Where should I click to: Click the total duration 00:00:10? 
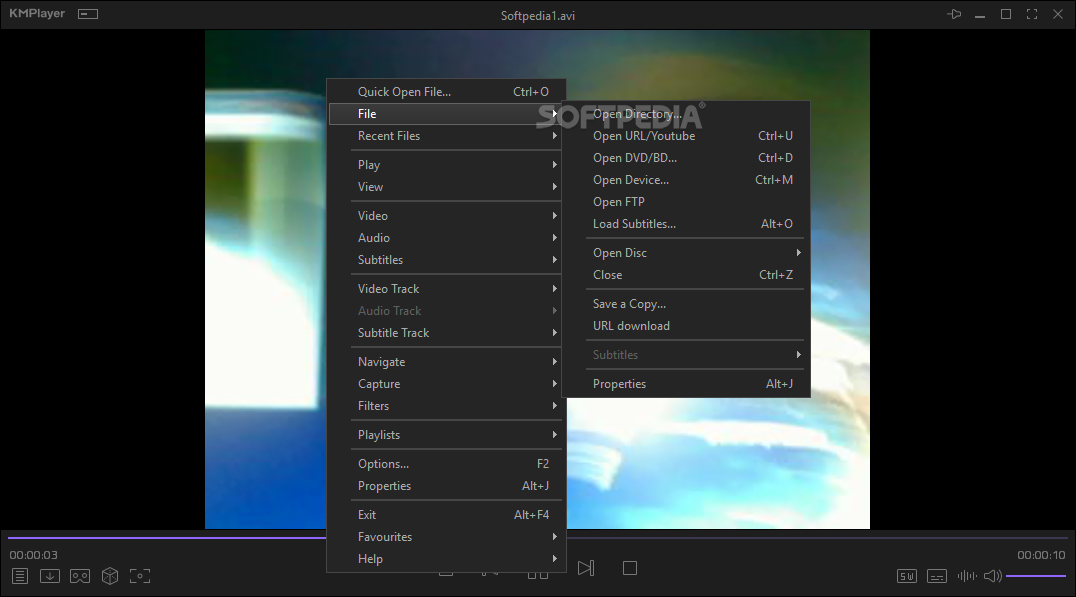(x=1041, y=555)
